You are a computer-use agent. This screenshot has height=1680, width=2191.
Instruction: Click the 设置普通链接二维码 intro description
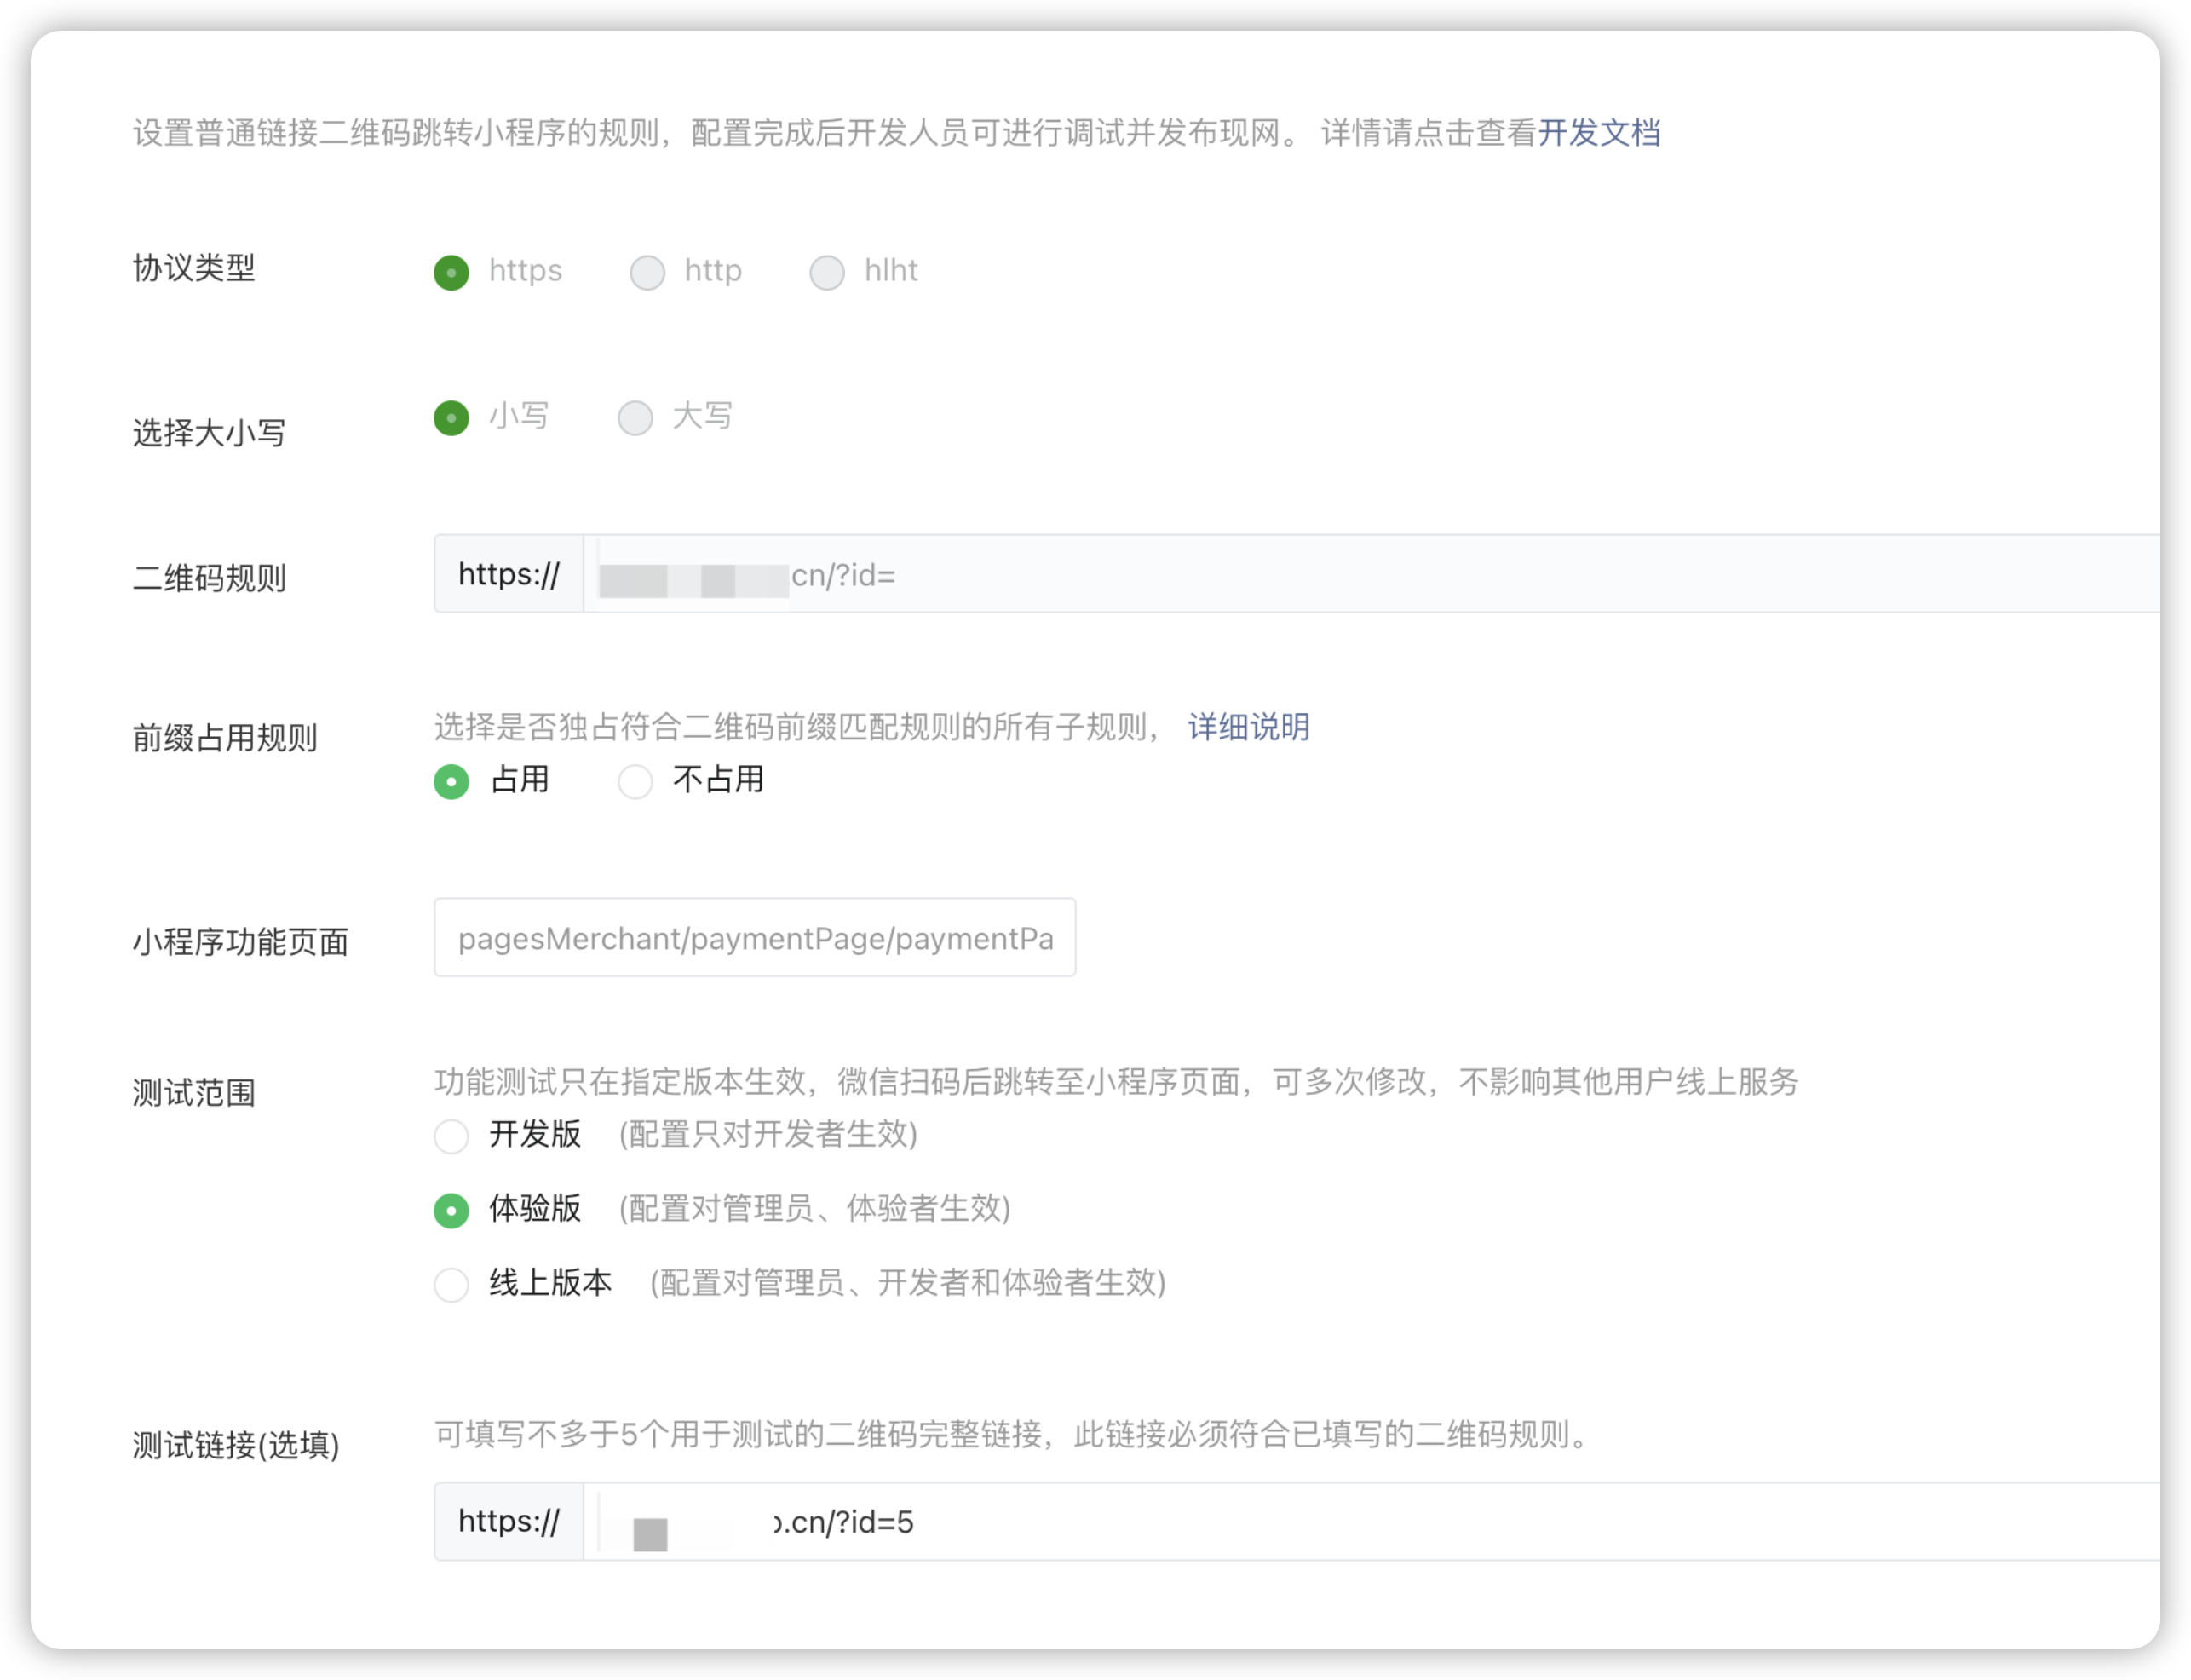tap(834, 132)
